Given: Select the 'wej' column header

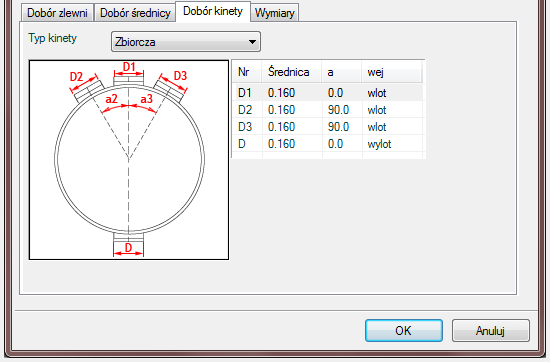Looking at the screenshot, I should (392, 72).
